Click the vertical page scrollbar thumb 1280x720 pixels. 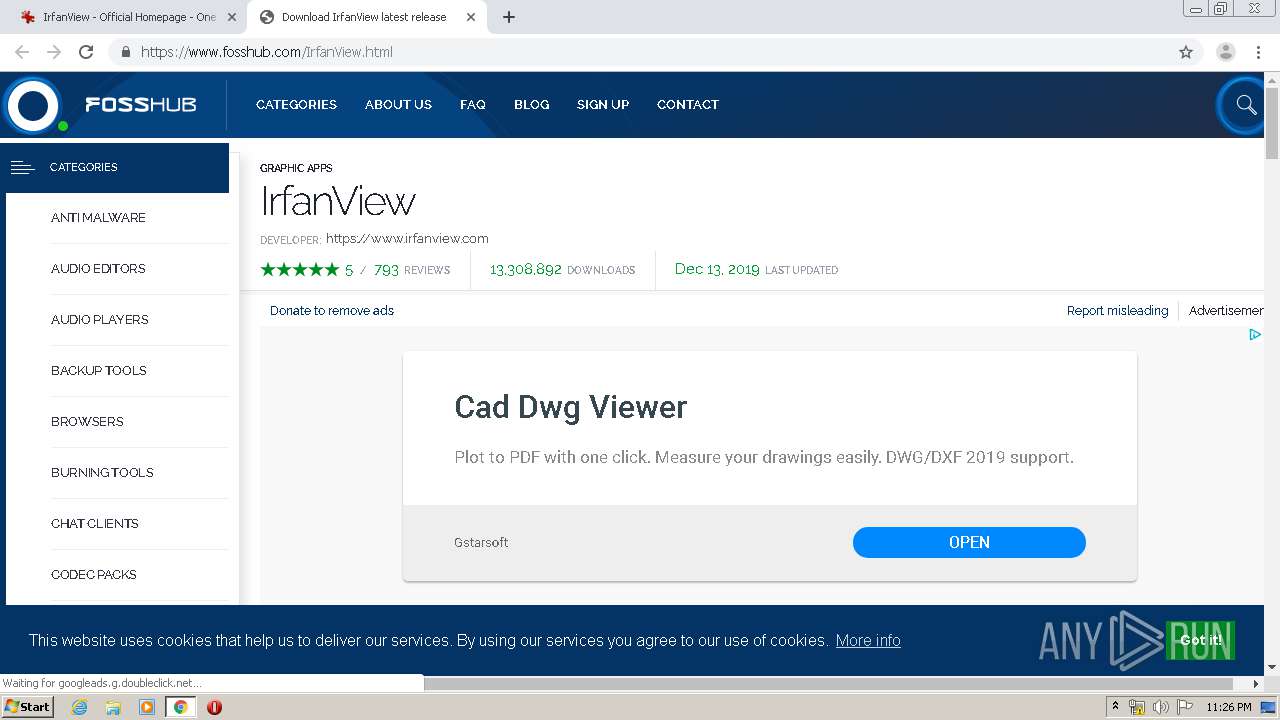(1272, 122)
